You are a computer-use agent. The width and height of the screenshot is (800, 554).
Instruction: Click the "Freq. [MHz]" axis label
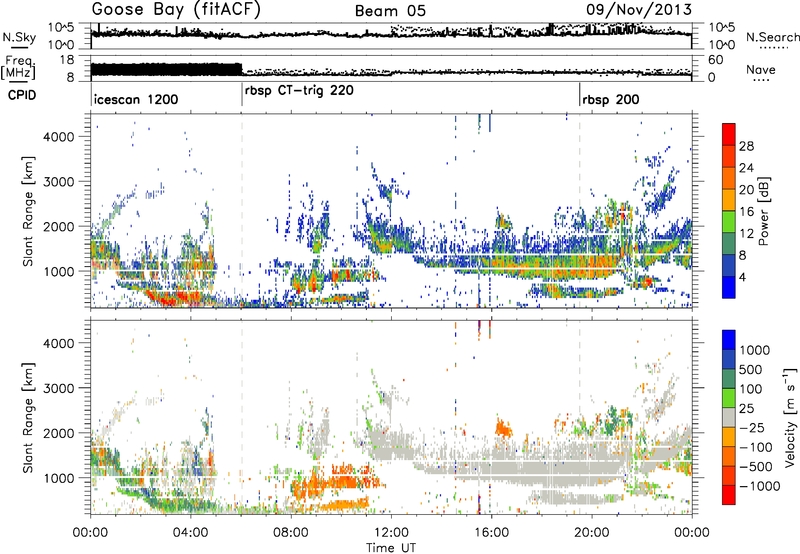click(x=18, y=67)
